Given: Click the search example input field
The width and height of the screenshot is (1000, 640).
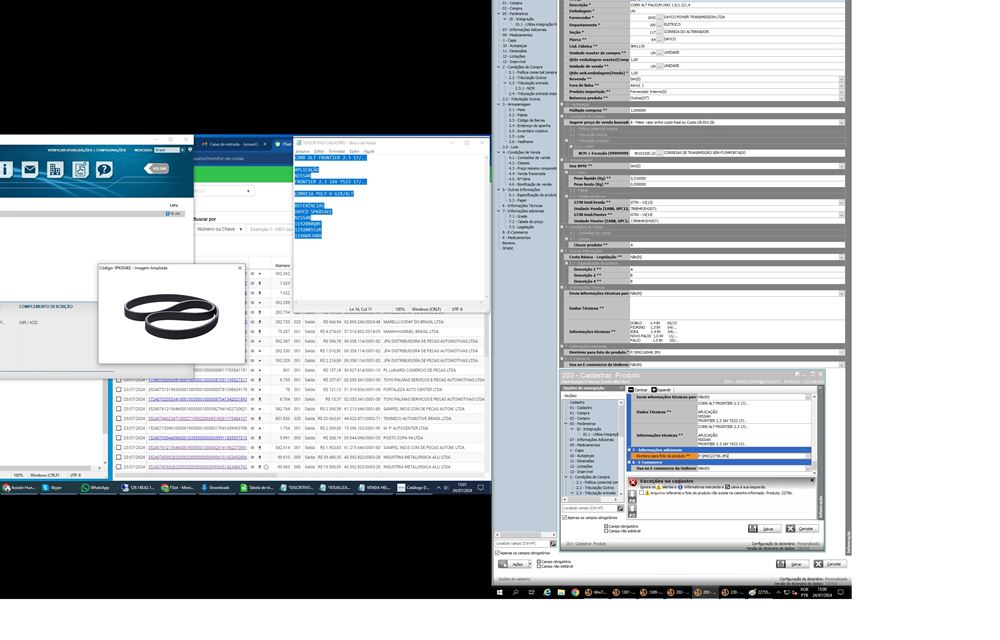Looking at the screenshot, I should 270,229.
